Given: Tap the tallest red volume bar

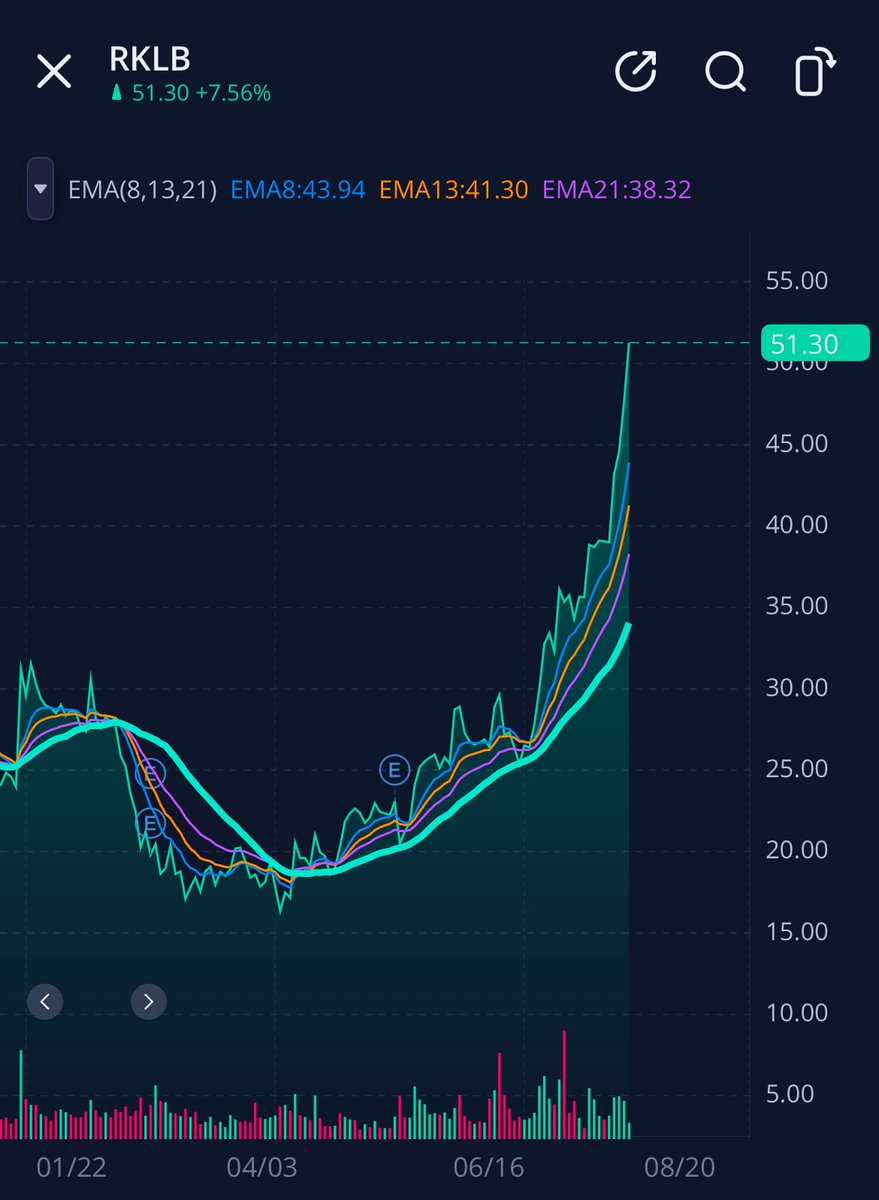Looking at the screenshot, I should coord(564,1084).
